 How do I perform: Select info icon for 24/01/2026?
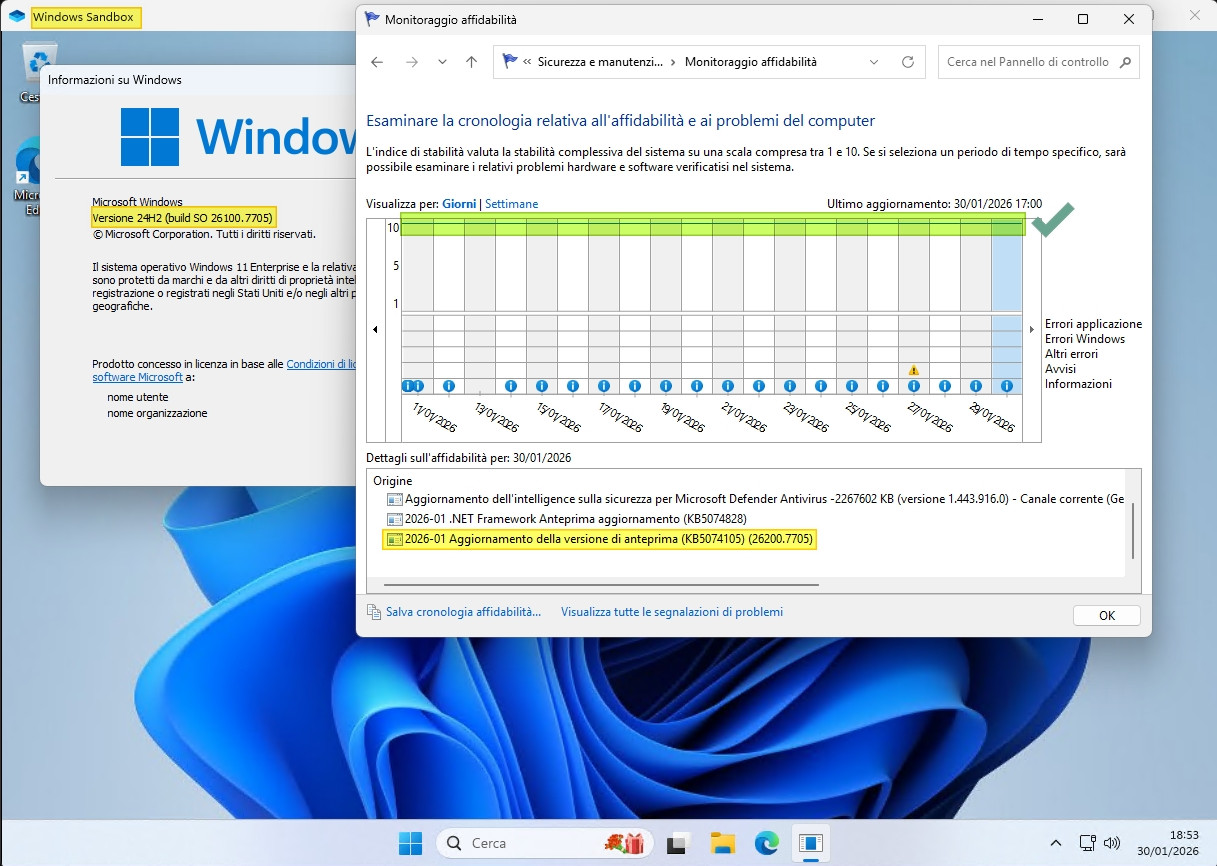[821, 386]
